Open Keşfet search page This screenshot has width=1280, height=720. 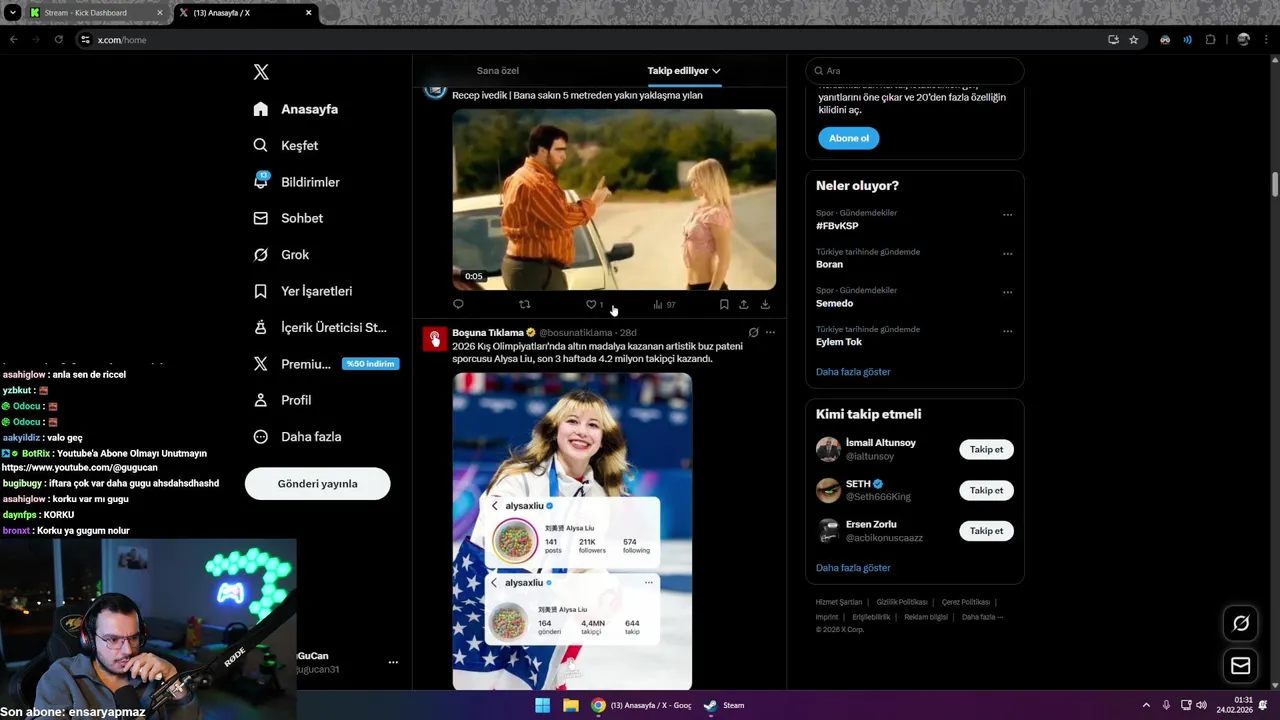click(x=286, y=145)
